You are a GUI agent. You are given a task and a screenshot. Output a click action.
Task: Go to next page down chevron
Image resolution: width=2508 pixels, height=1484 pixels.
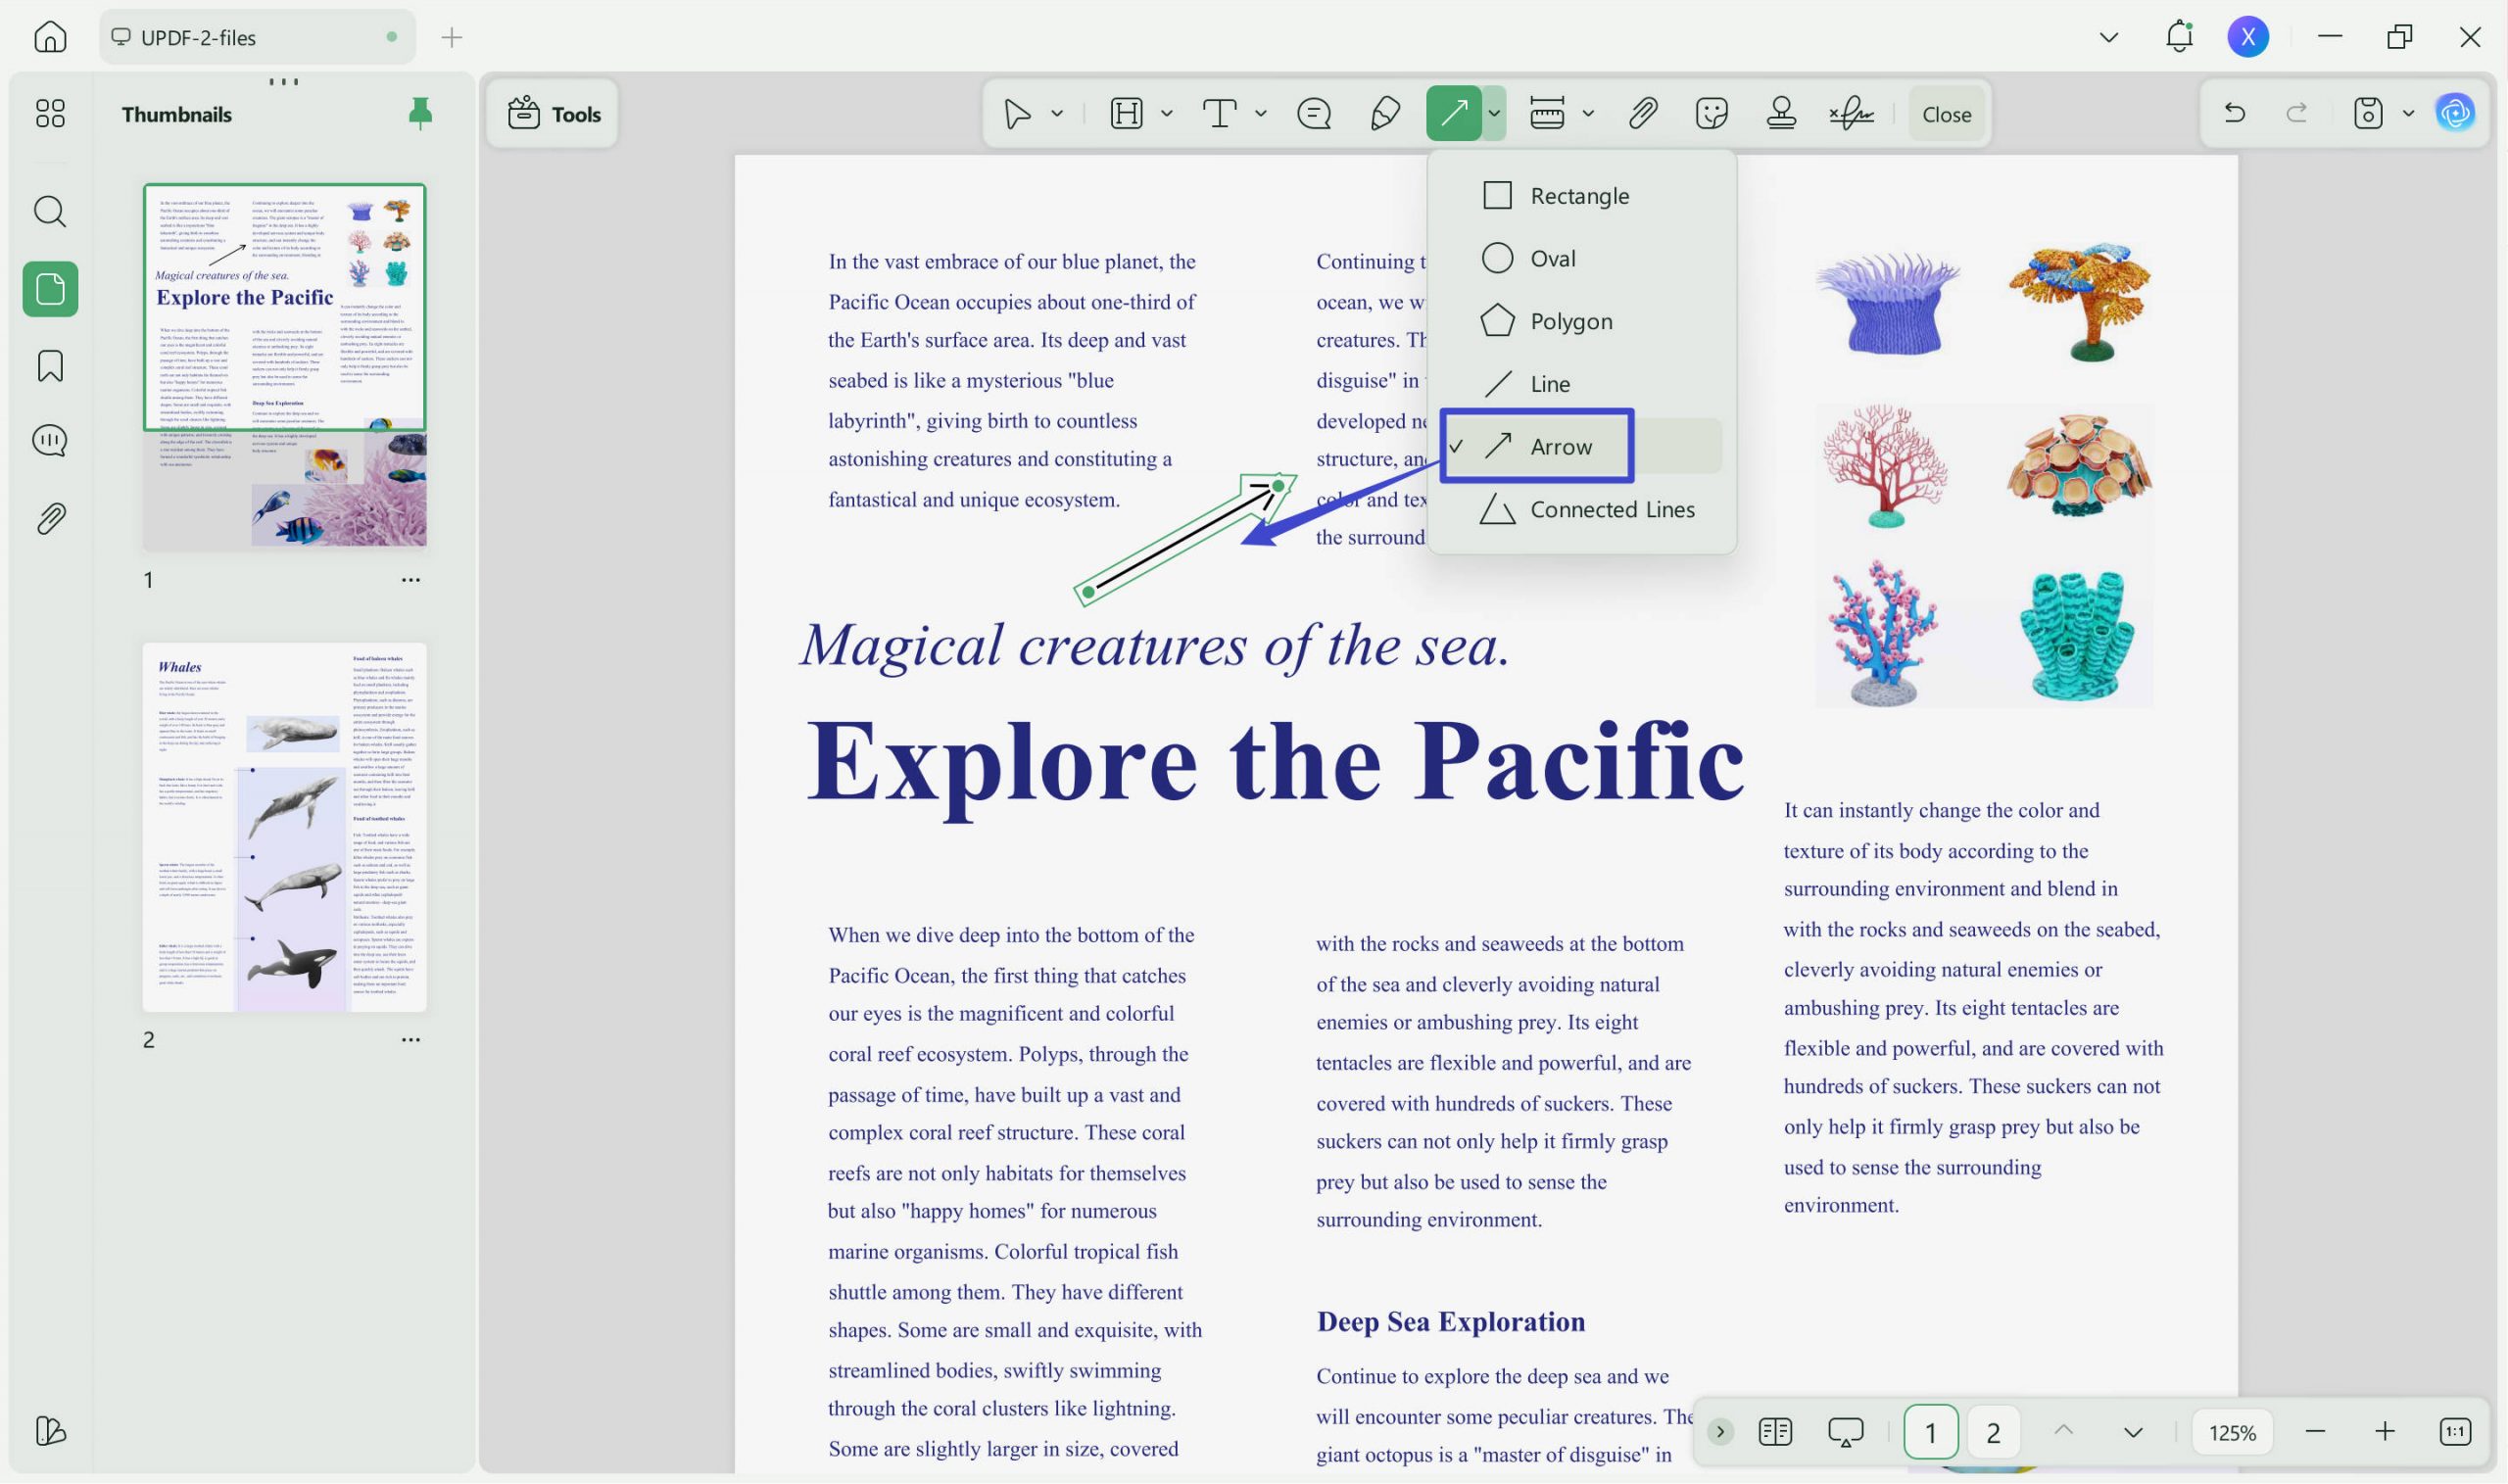[x=2133, y=1432]
